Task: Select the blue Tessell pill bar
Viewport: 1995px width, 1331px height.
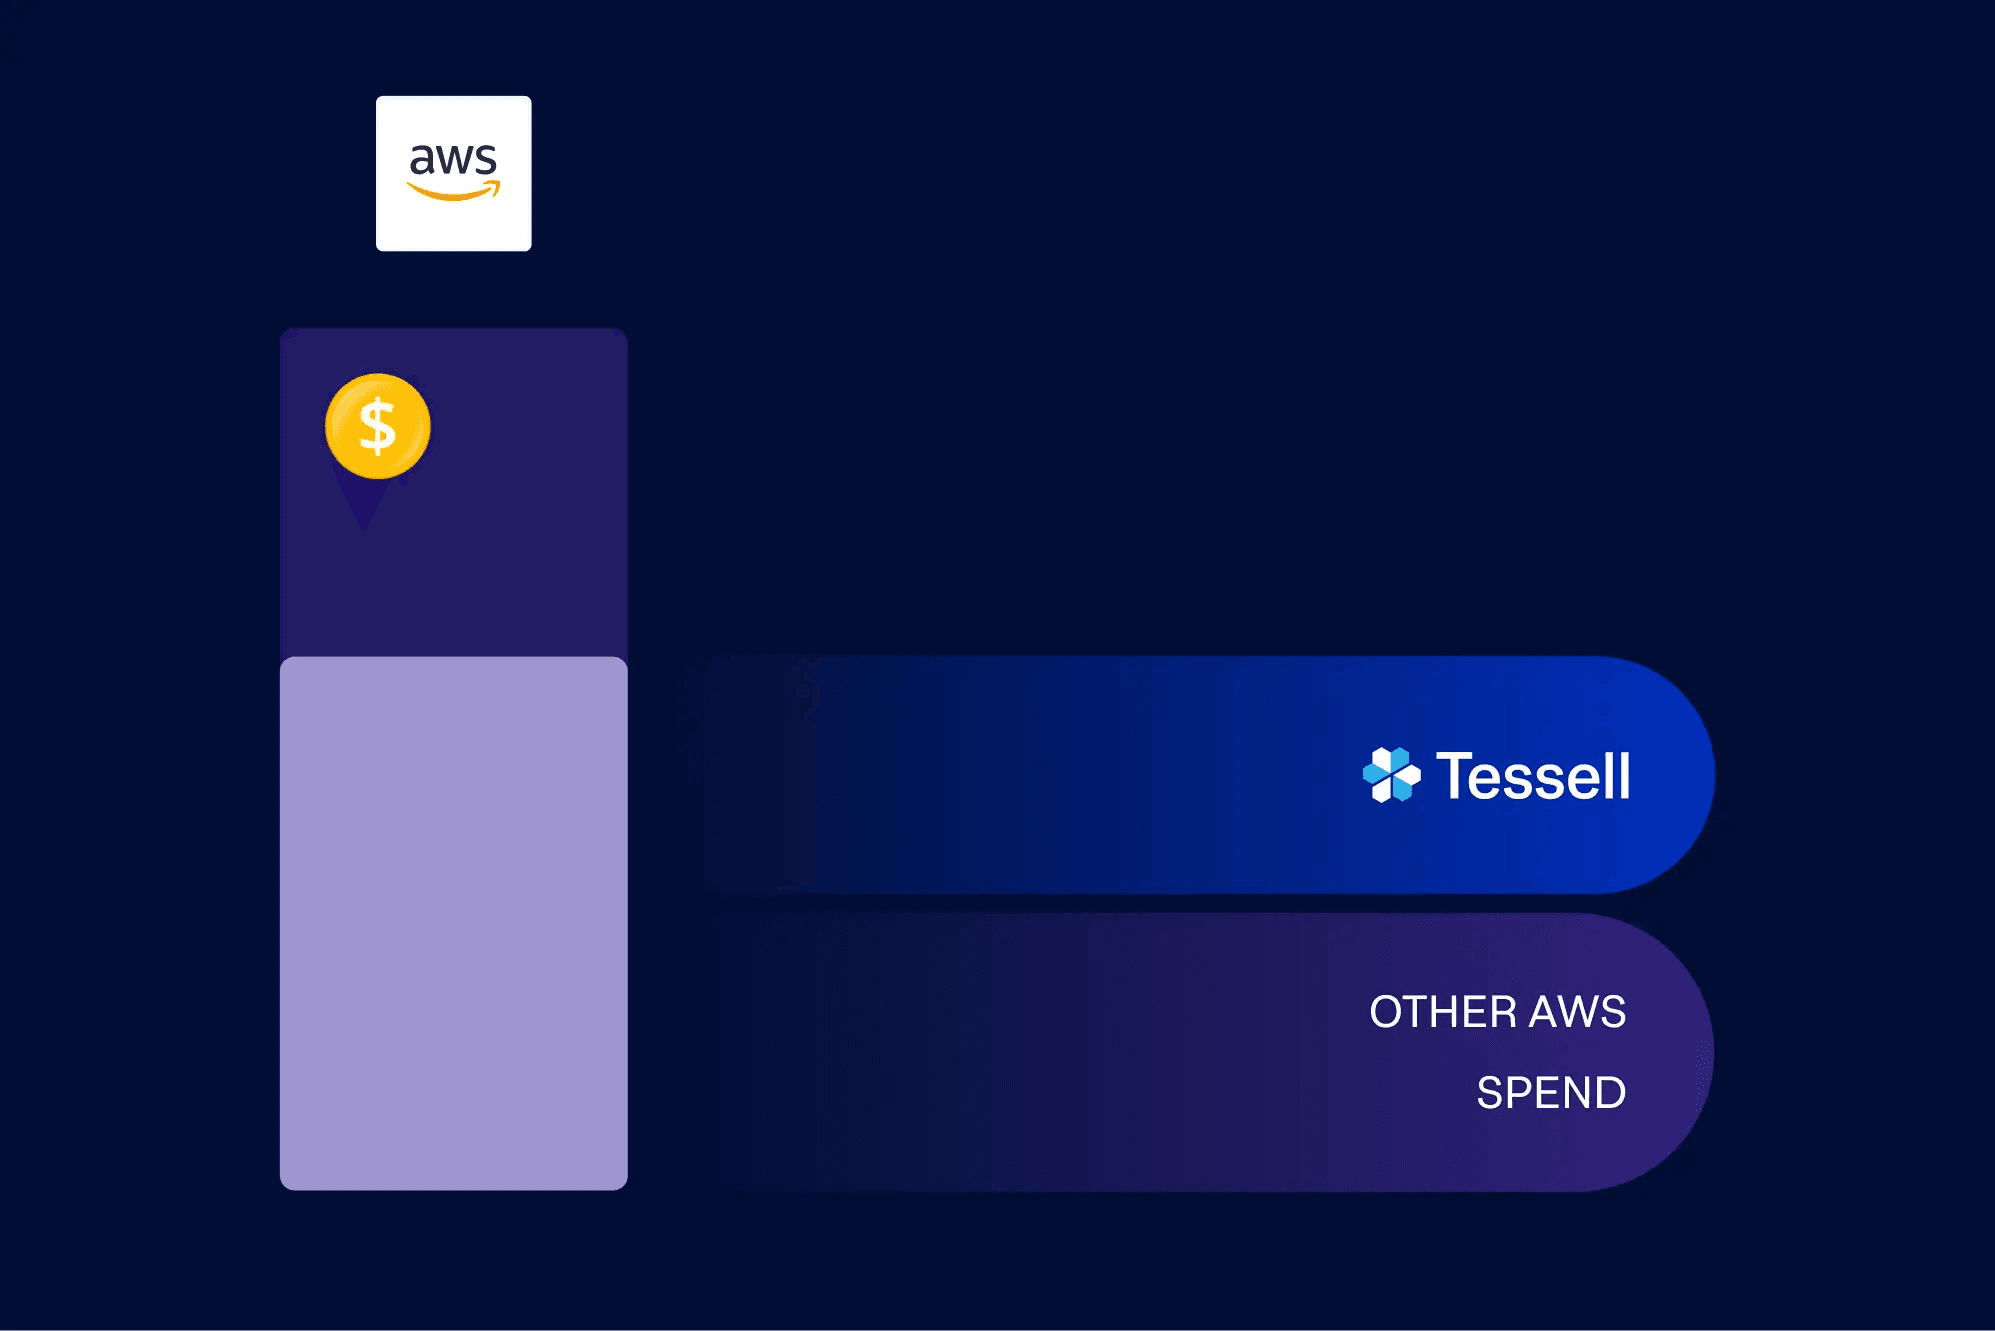Action: click(1200, 775)
